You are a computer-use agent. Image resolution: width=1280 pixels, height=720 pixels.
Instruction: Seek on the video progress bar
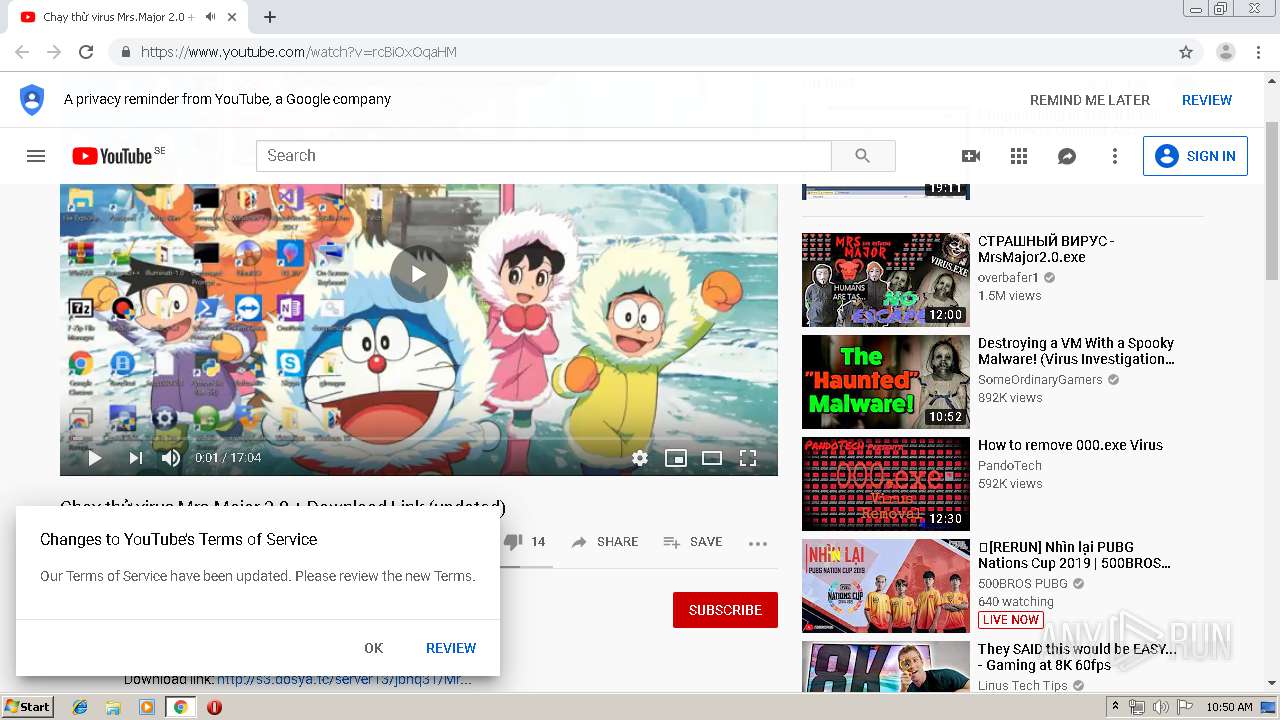pyautogui.click(x=418, y=438)
